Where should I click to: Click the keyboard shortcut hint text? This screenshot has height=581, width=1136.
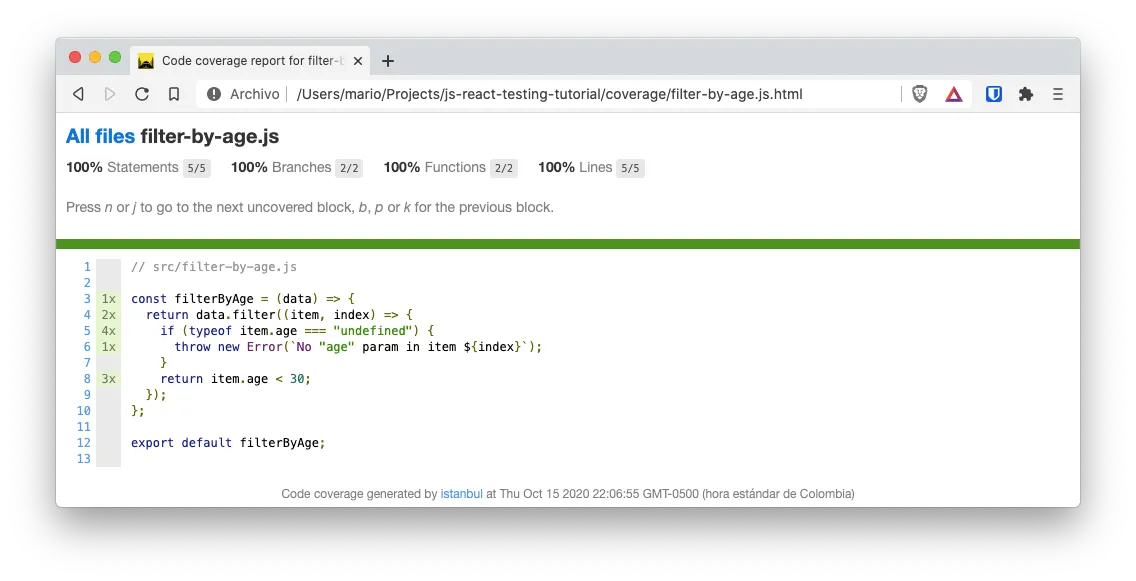click(x=310, y=207)
